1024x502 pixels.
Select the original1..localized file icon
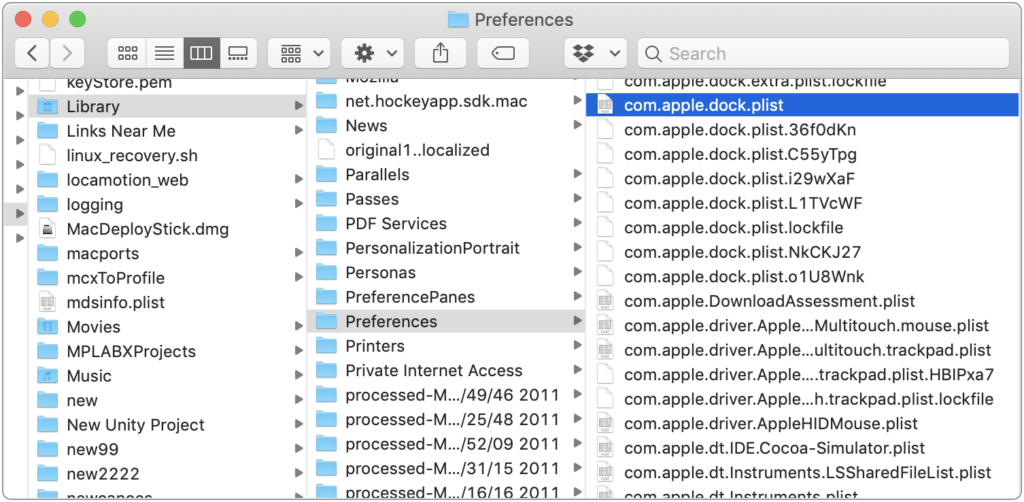pyautogui.click(x=327, y=150)
